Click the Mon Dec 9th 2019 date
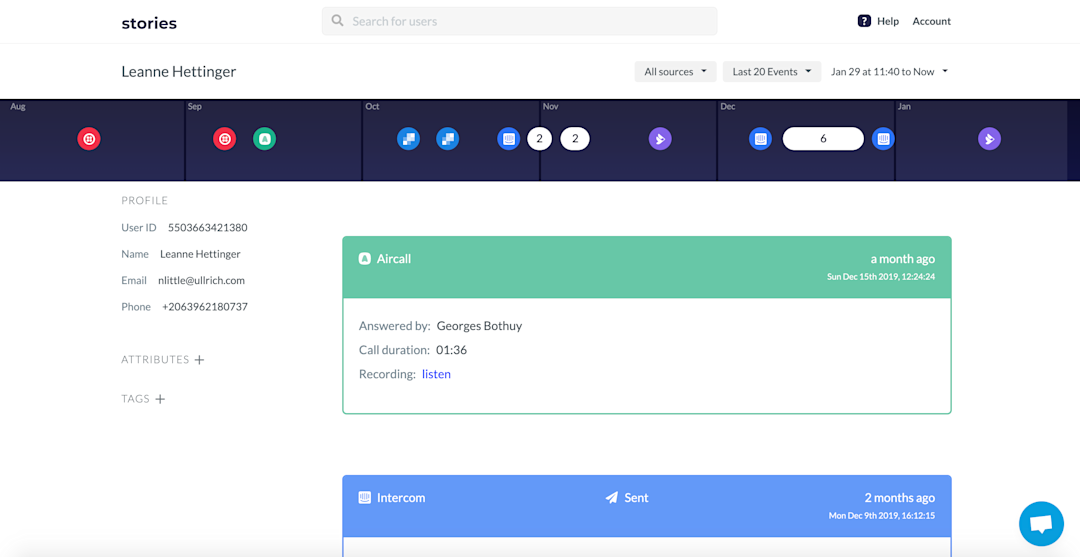1080x557 pixels. click(x=882, y=516)
